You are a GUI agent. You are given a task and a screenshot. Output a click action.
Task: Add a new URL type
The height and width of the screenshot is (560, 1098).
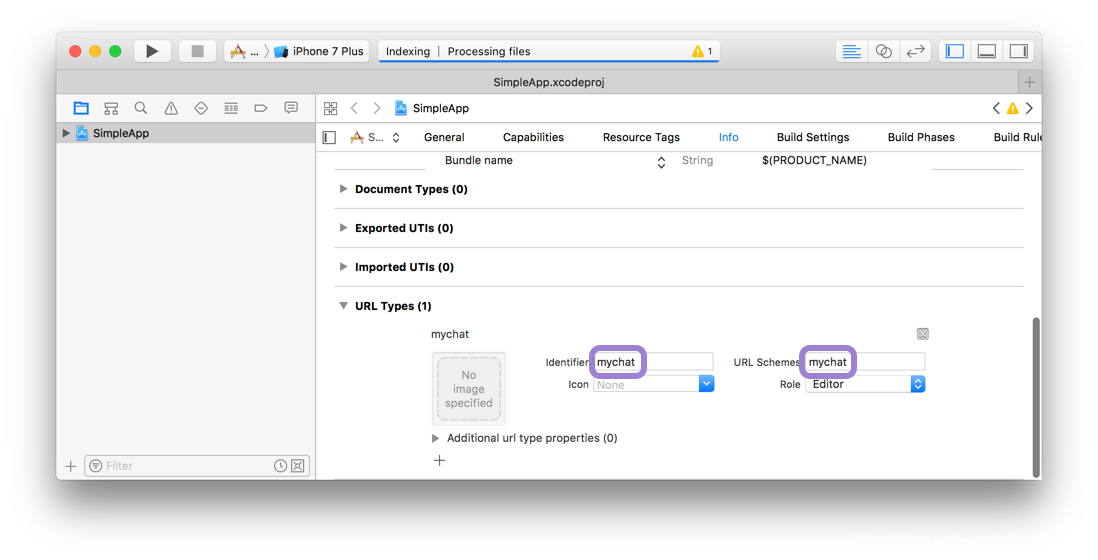(439, 460)
